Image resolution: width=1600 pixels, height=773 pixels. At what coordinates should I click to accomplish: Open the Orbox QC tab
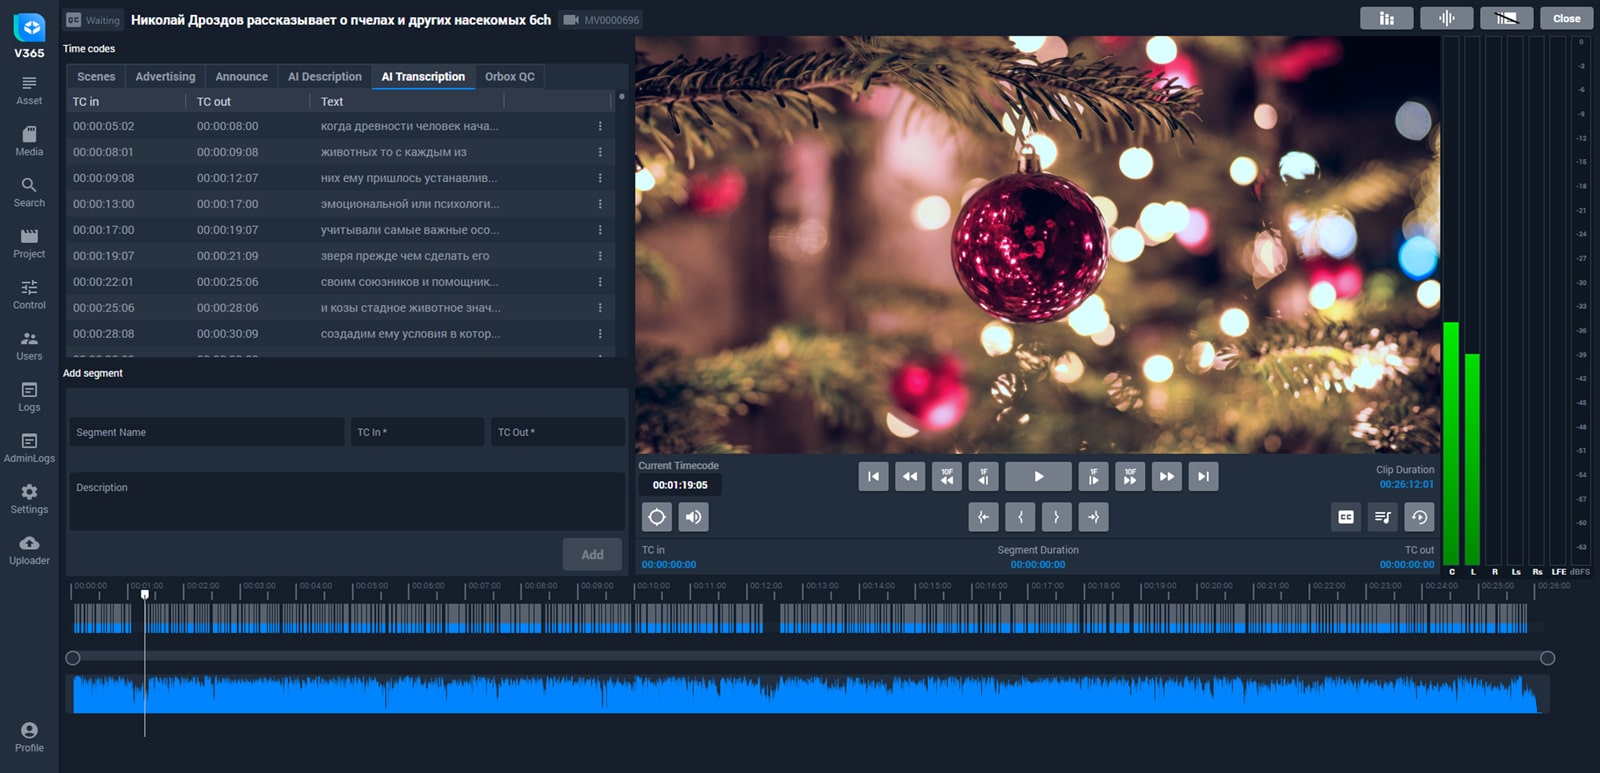pos(510,77)
